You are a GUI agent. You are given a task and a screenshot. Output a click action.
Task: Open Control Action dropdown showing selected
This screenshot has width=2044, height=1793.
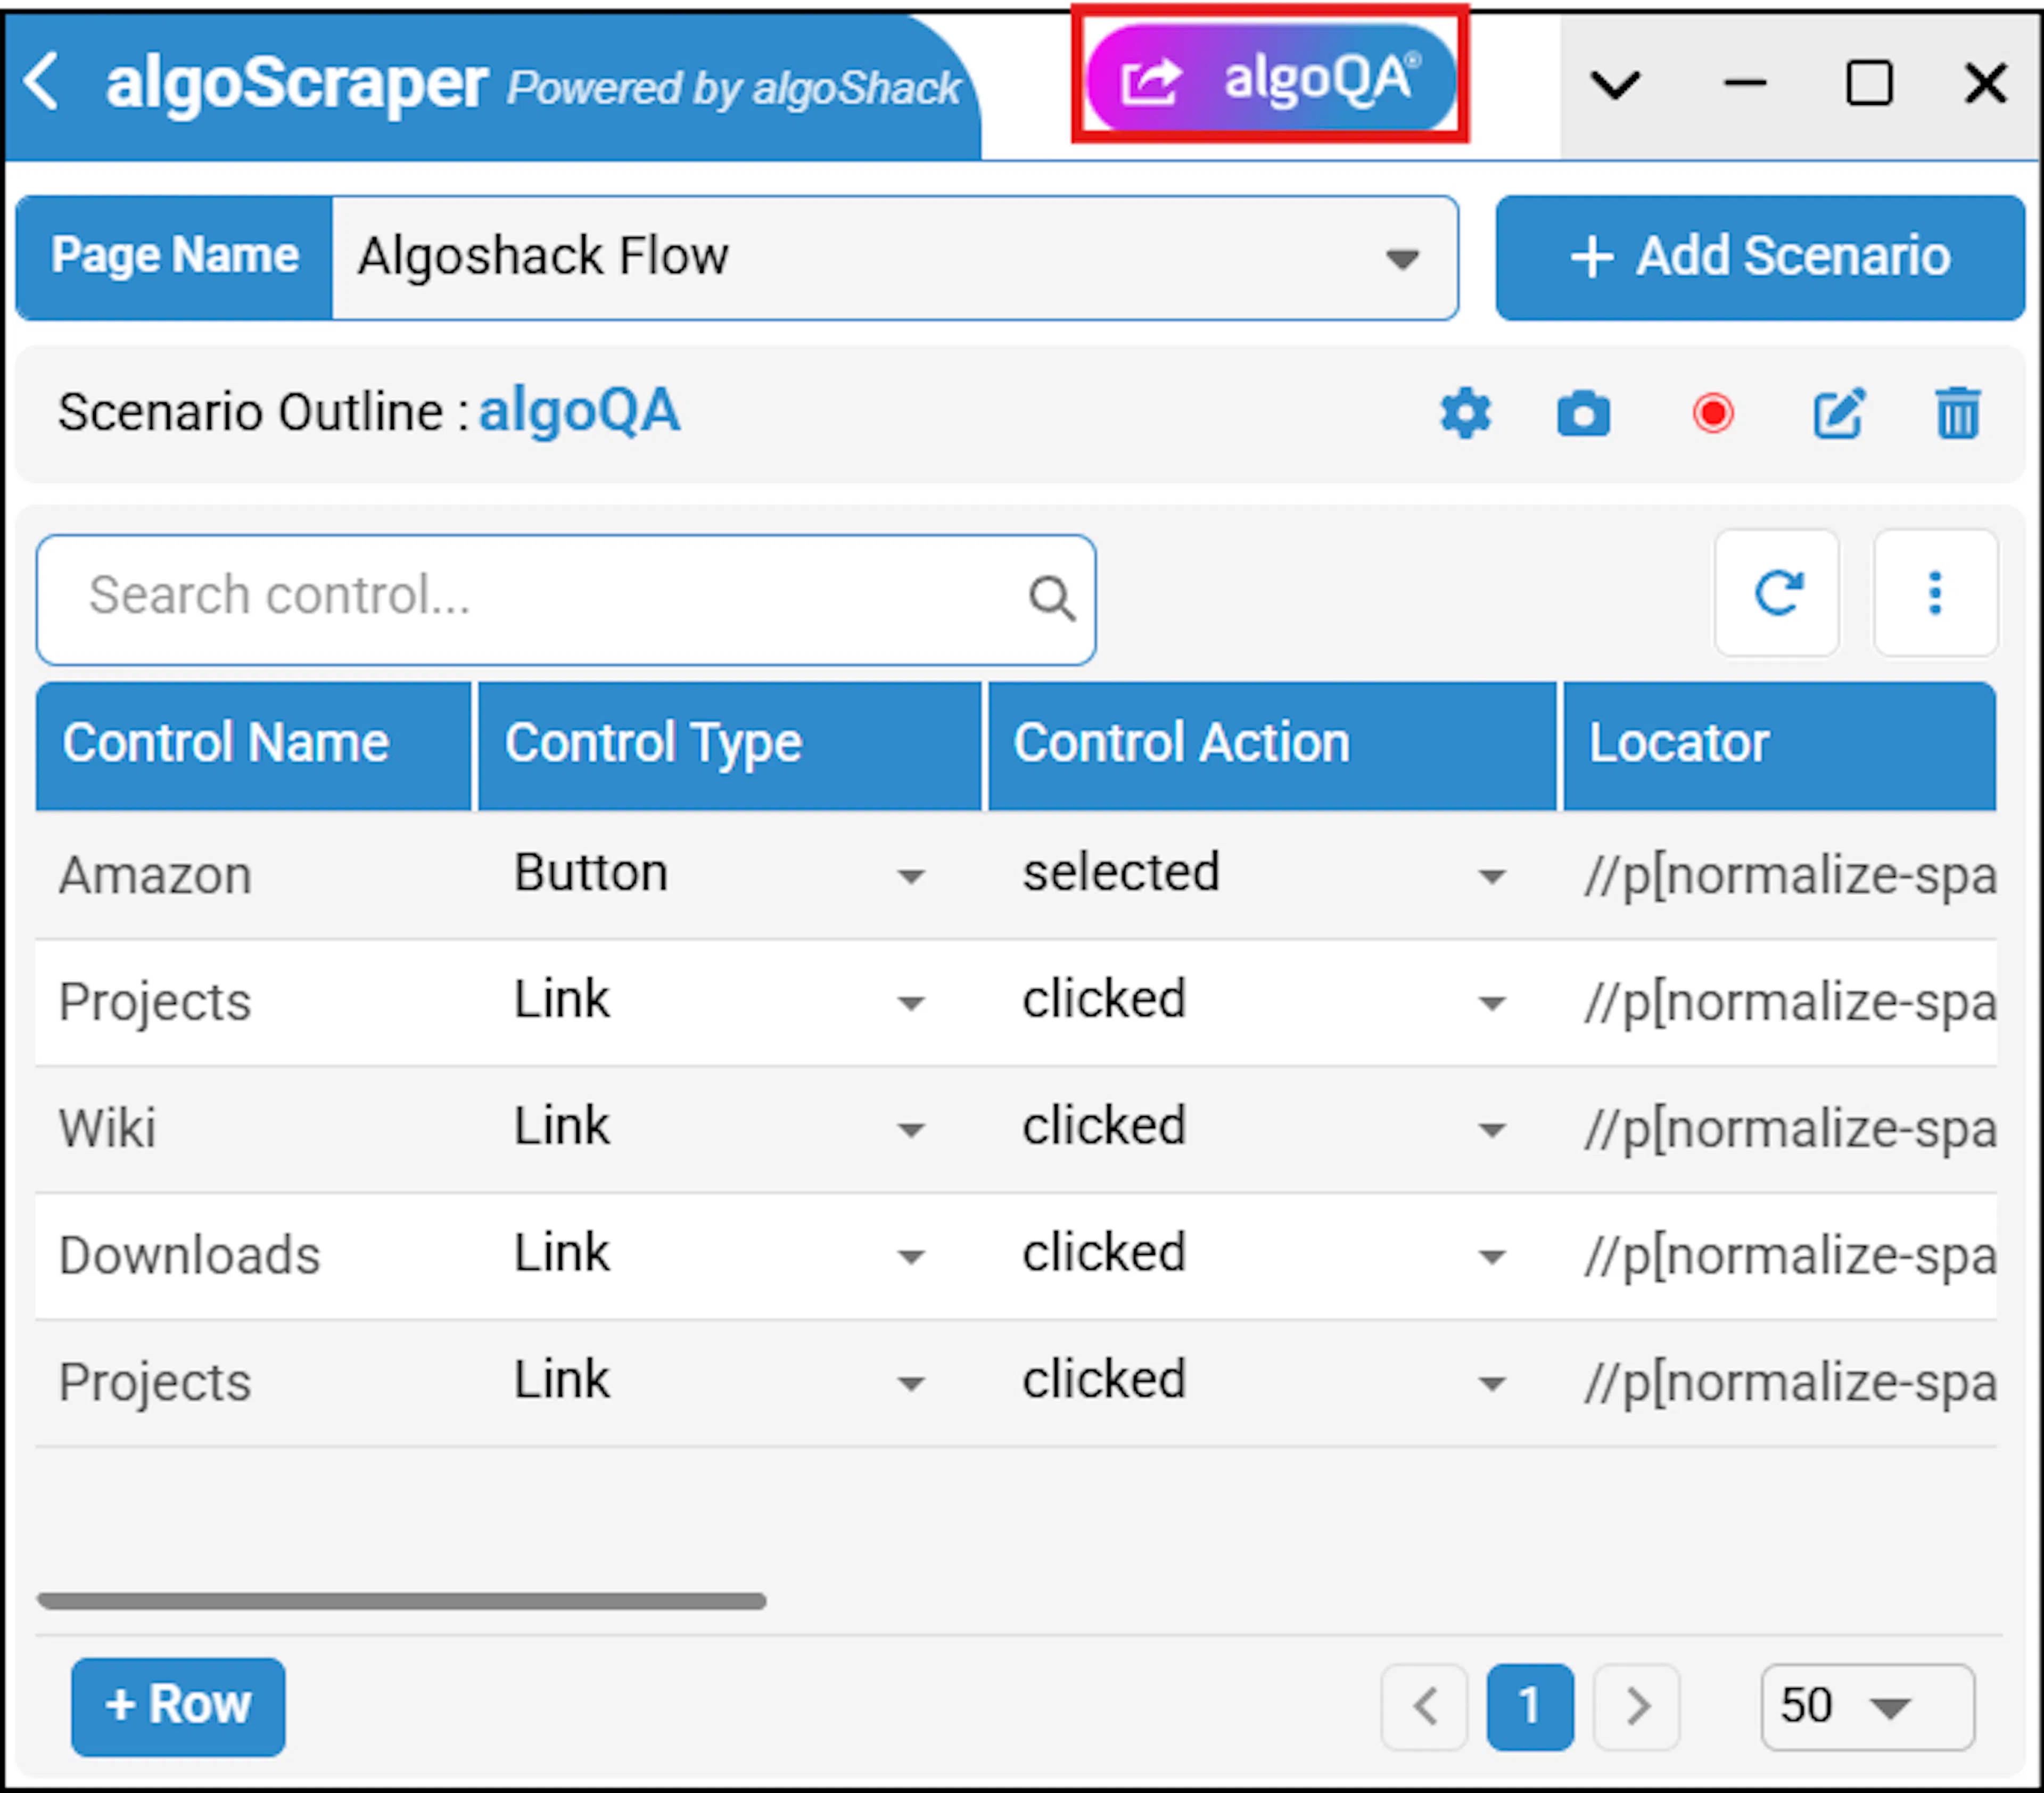(x=1266, y=874)
